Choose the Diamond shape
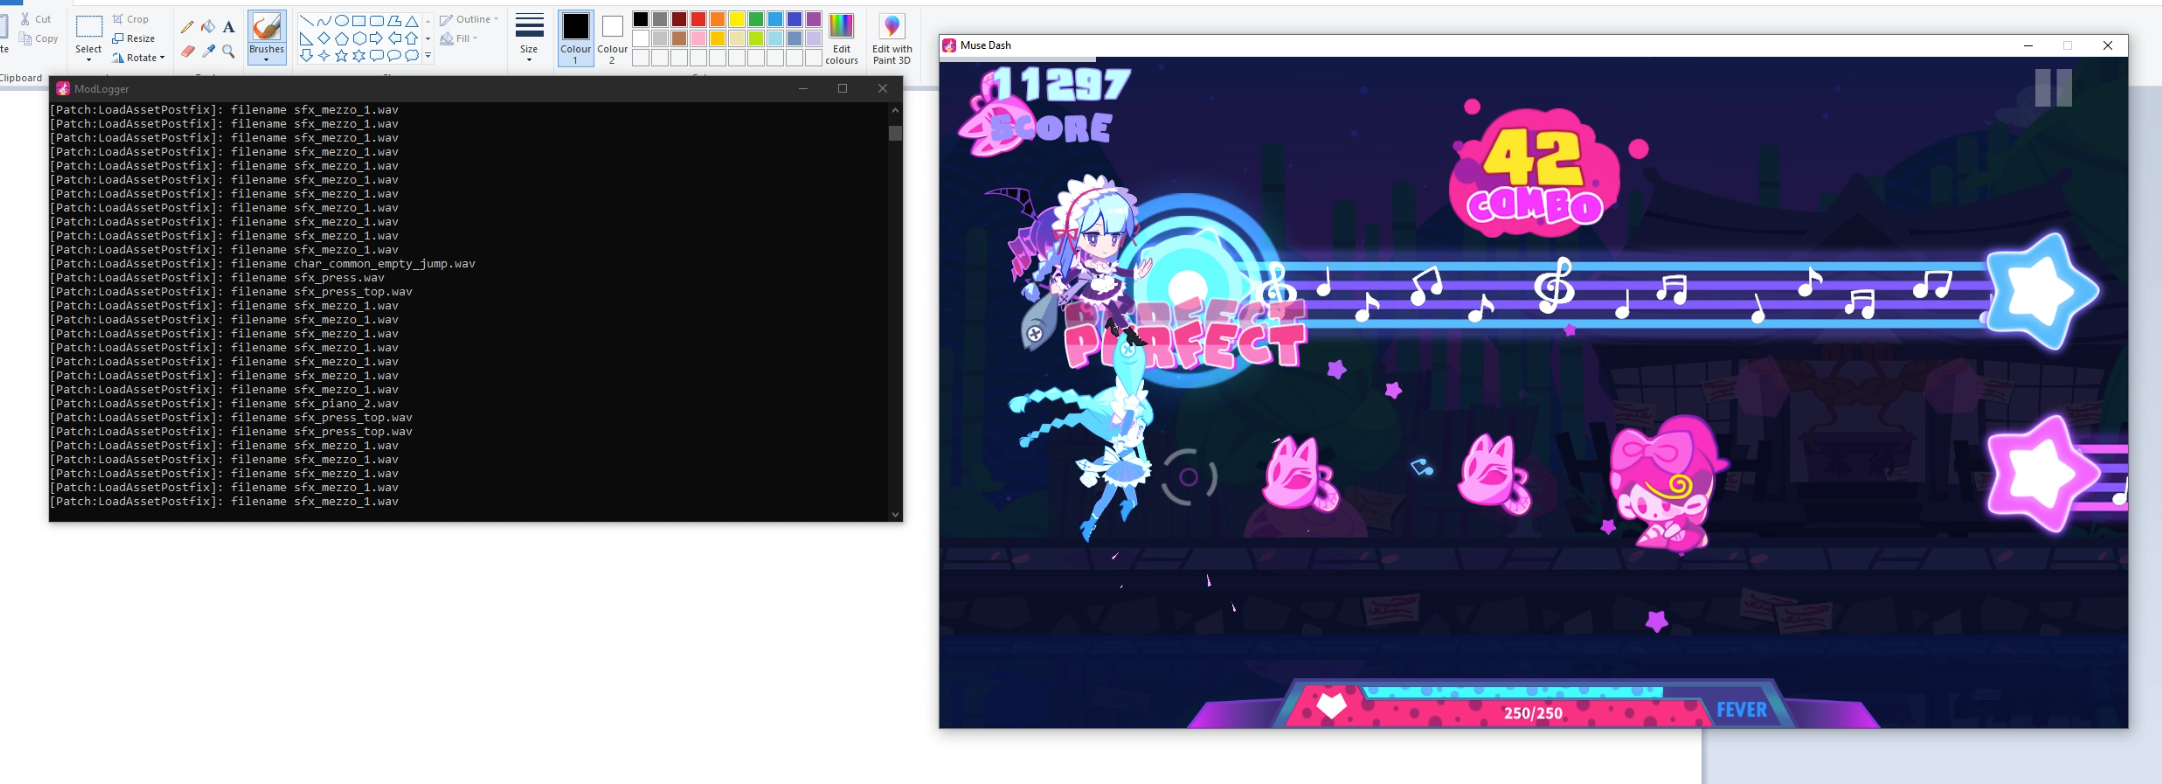 [x=324, y=38]
